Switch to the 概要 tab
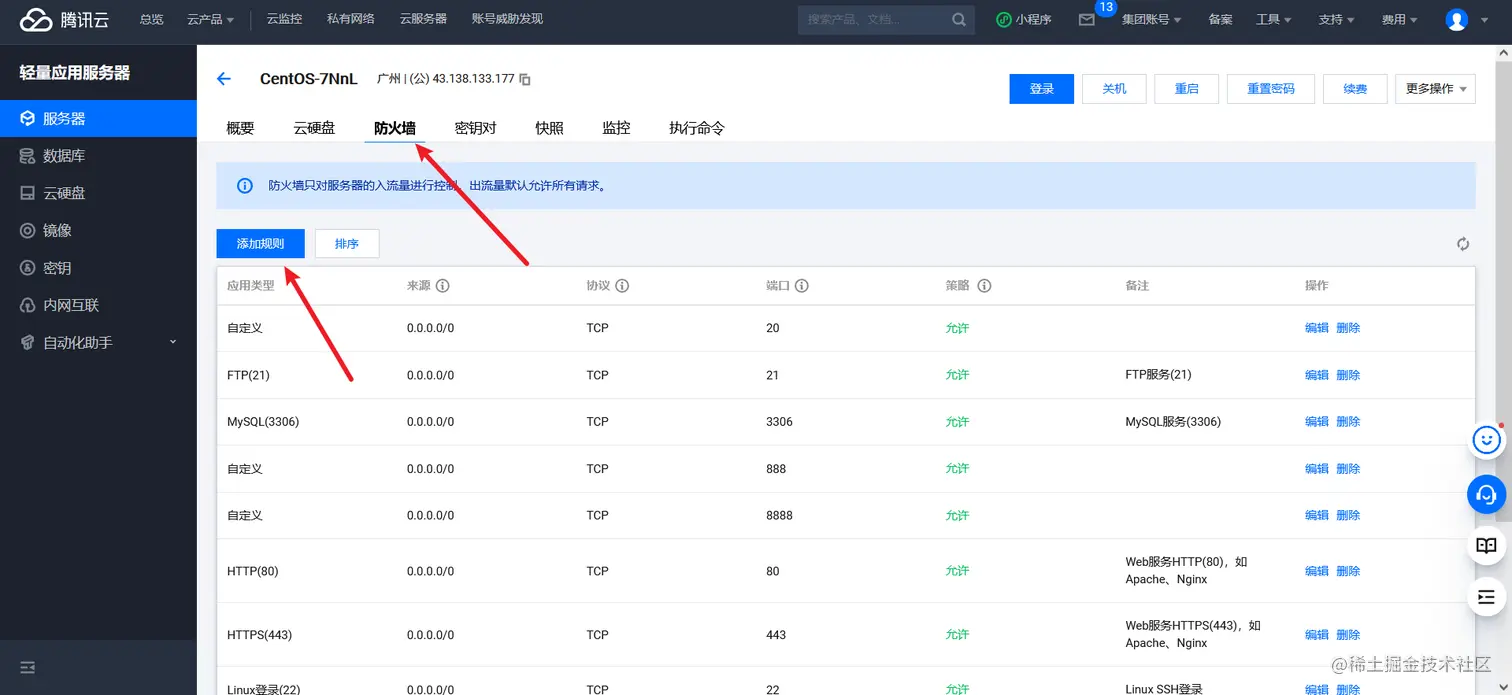1512x695 pixels. [240, 128]
